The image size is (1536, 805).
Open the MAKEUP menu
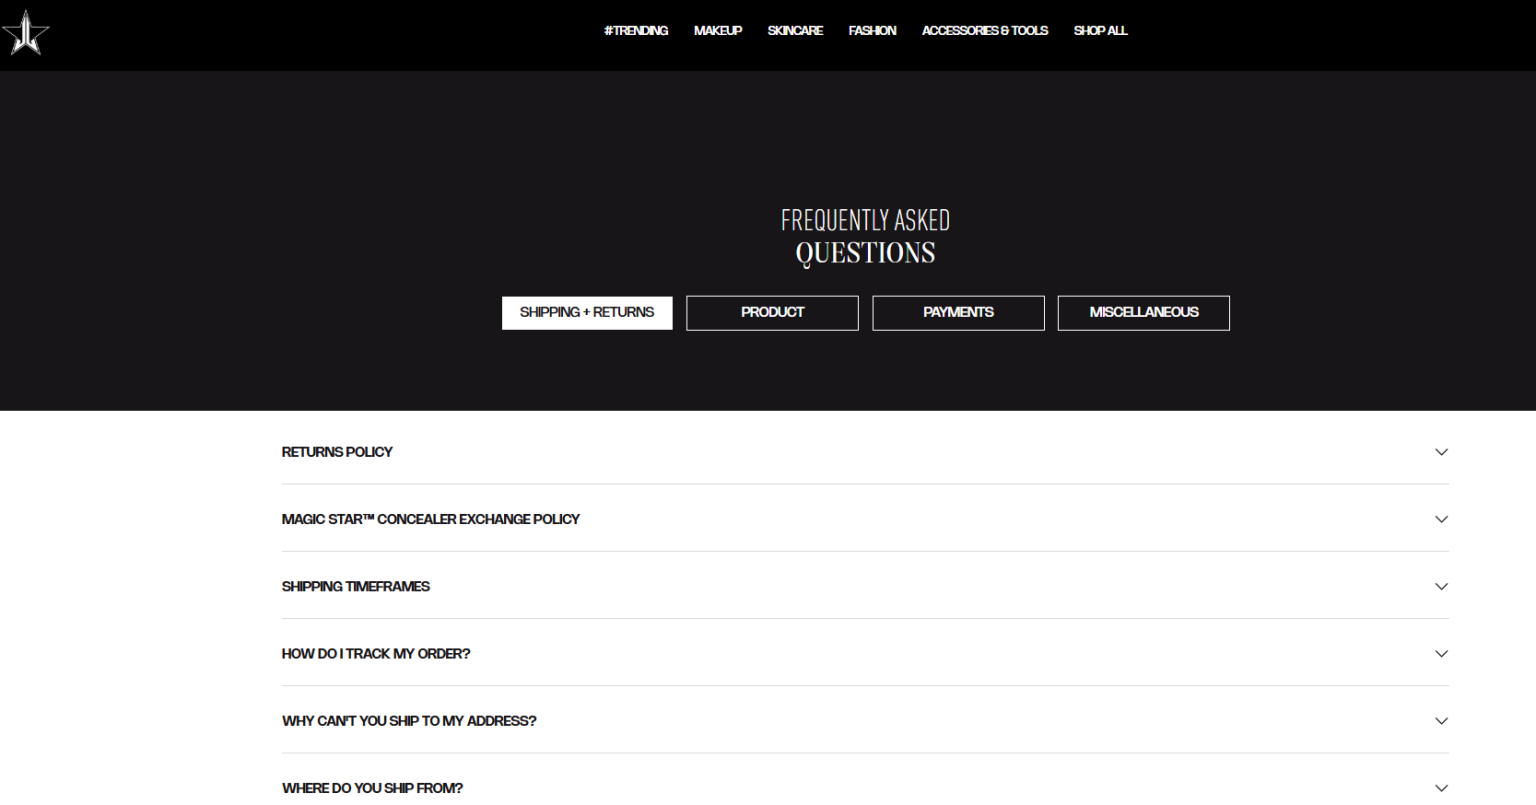click(x=717, y=31)
